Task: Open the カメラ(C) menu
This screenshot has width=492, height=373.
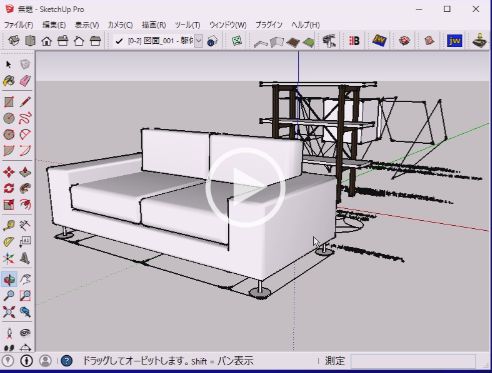Action: 120,25
